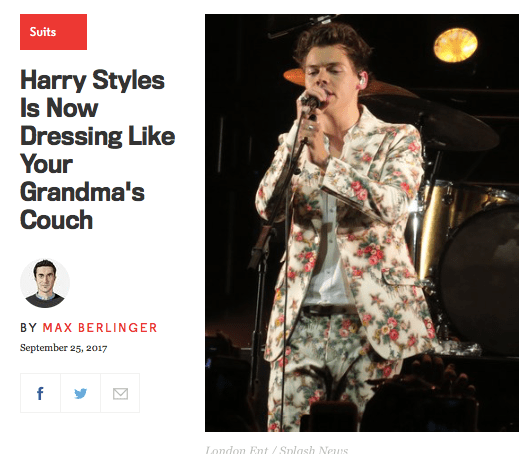Open the red Suits category tag
The width and height of the screenshot is (529, 454).
[53, 32]
